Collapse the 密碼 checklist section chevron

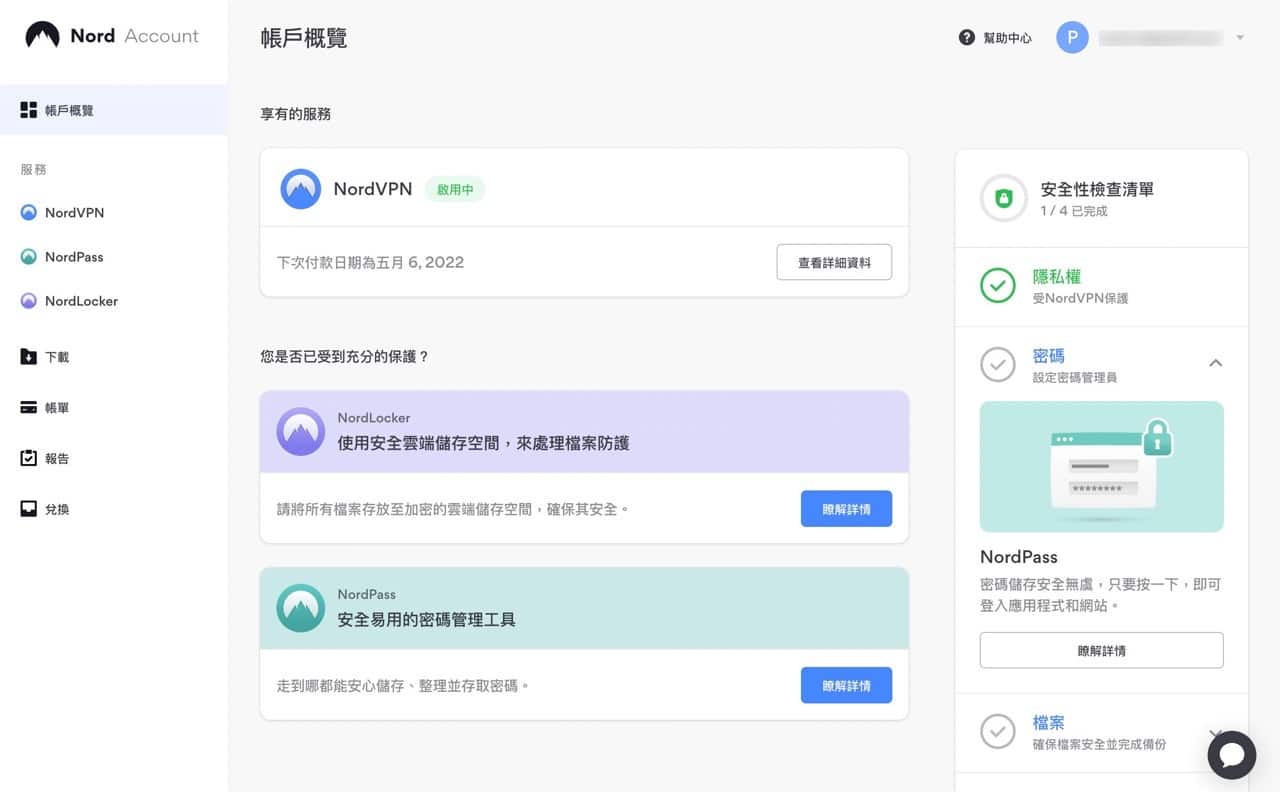[x=1215, y=363]
